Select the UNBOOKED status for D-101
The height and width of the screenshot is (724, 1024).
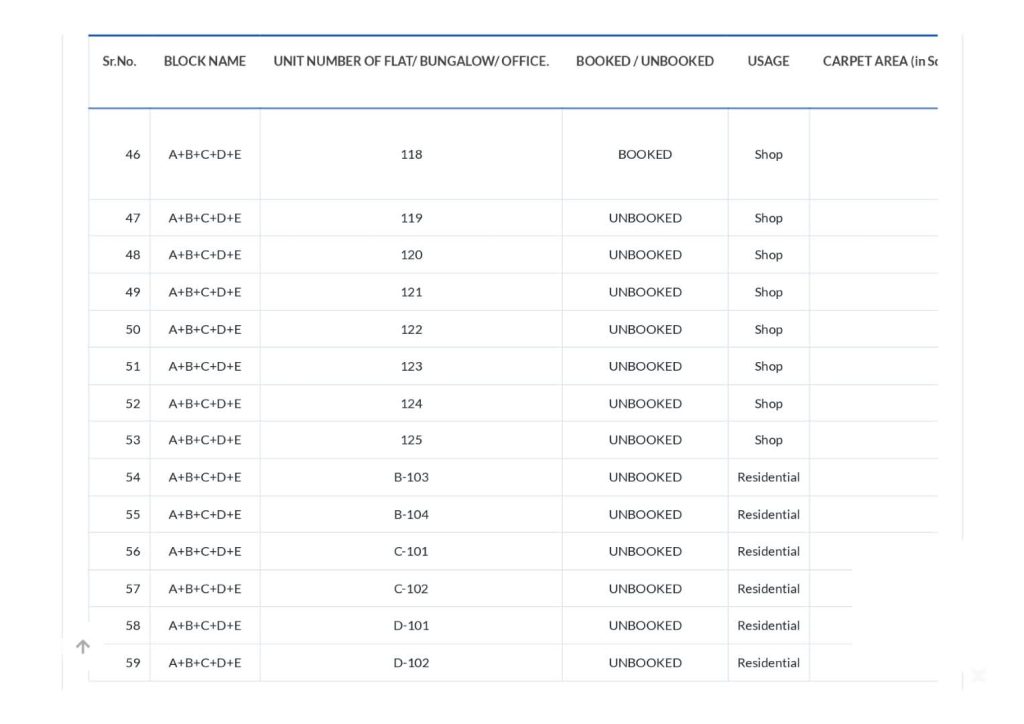coord(645,625)
